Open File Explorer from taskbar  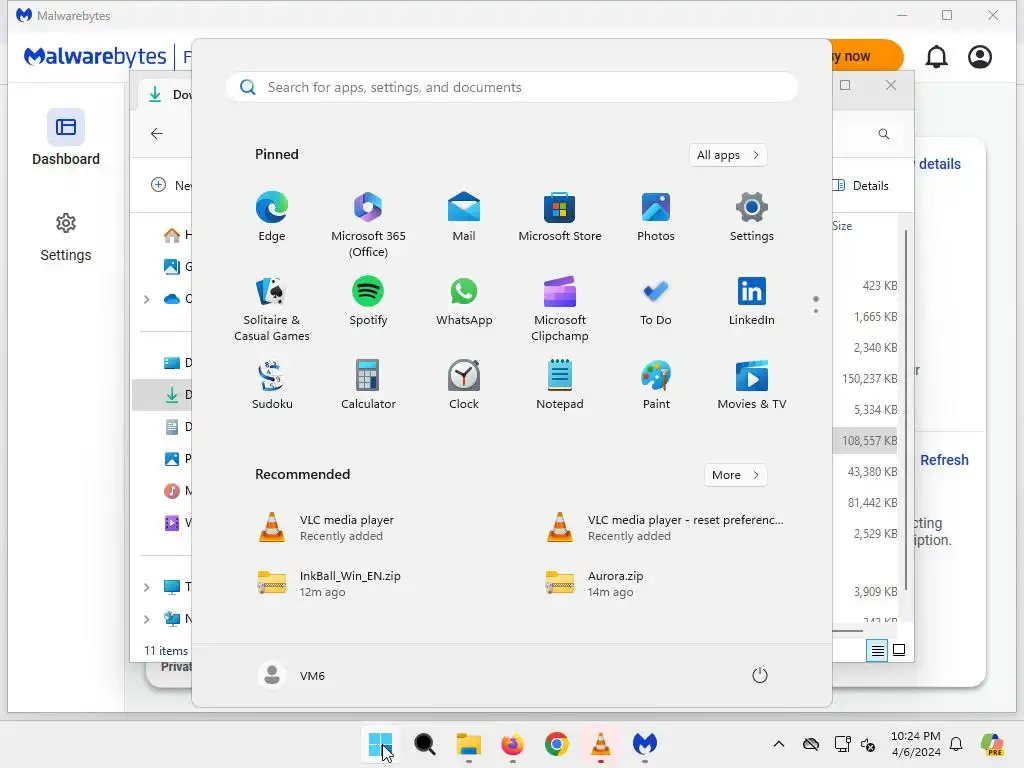468,744
